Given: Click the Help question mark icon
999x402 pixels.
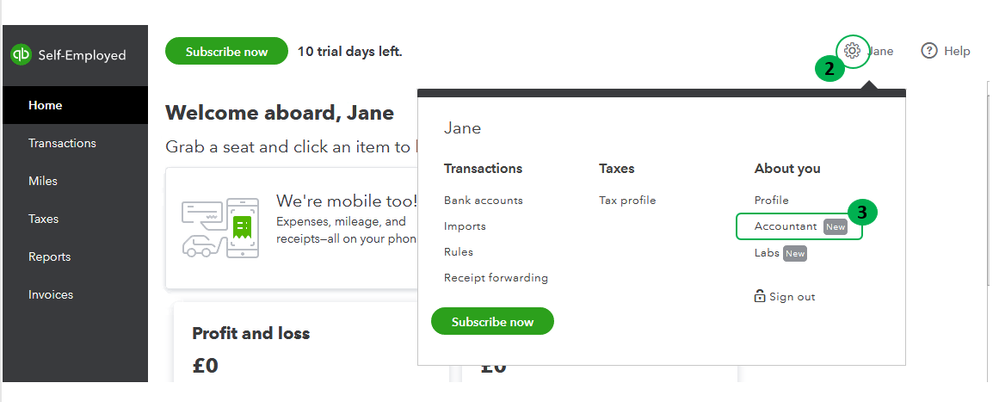Looking at the screenshot, I should [929, 50].
